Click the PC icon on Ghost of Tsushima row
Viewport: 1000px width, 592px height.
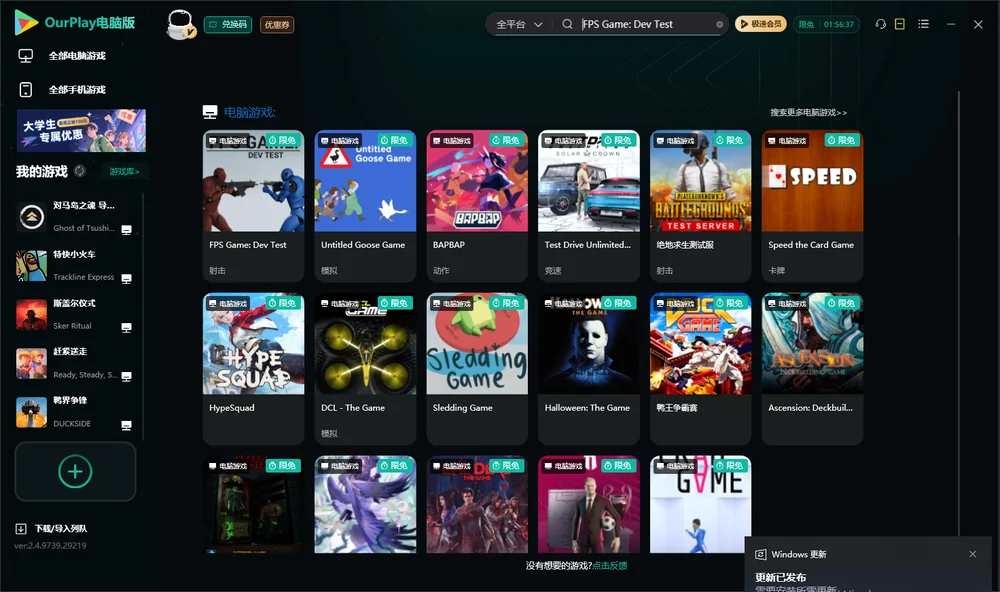126,230
